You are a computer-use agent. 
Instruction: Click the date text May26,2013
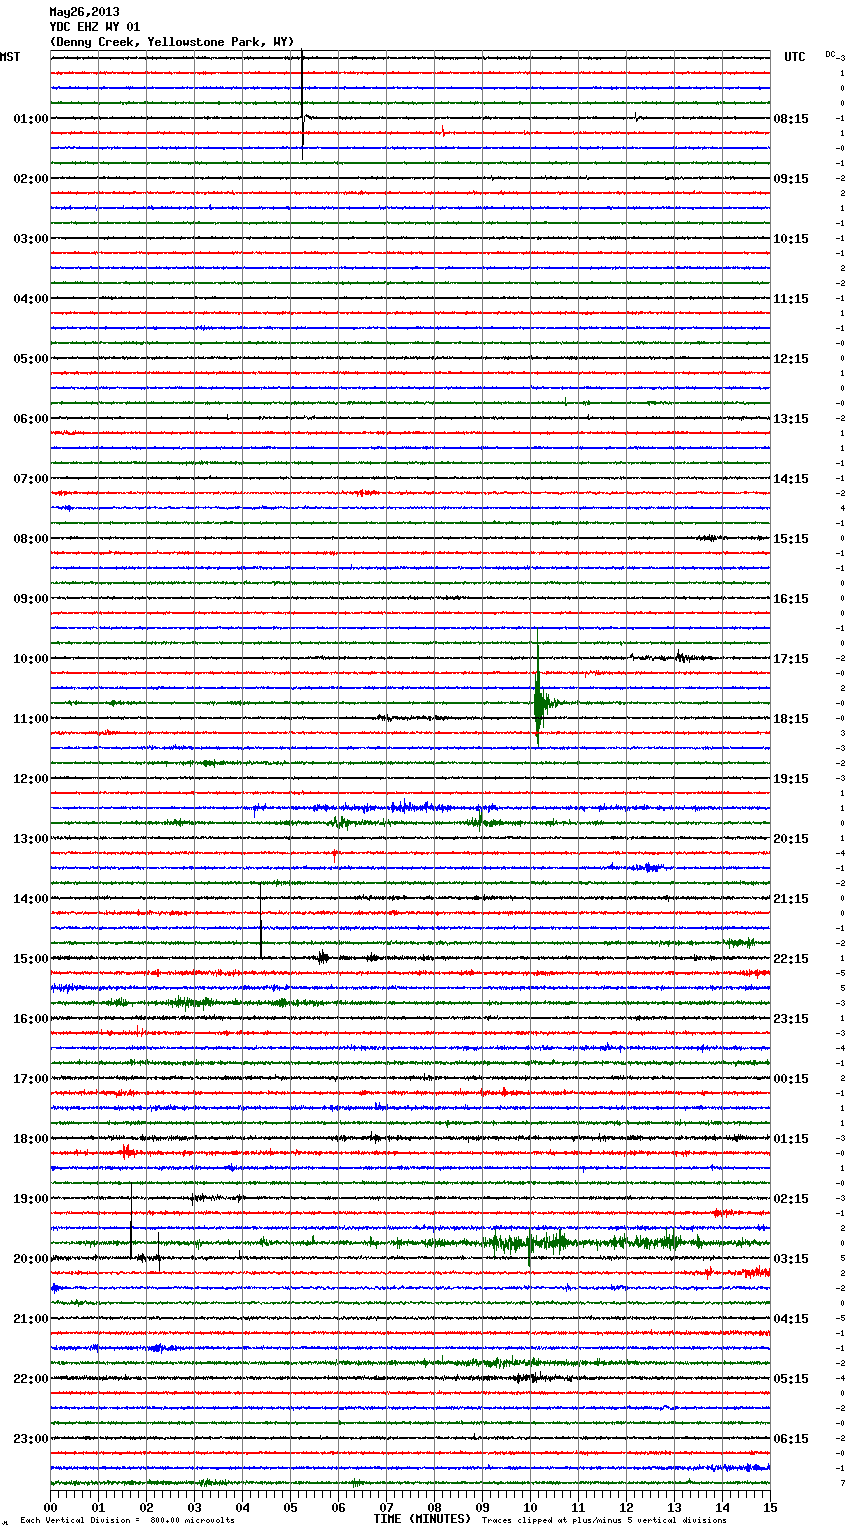click(84, 12)
